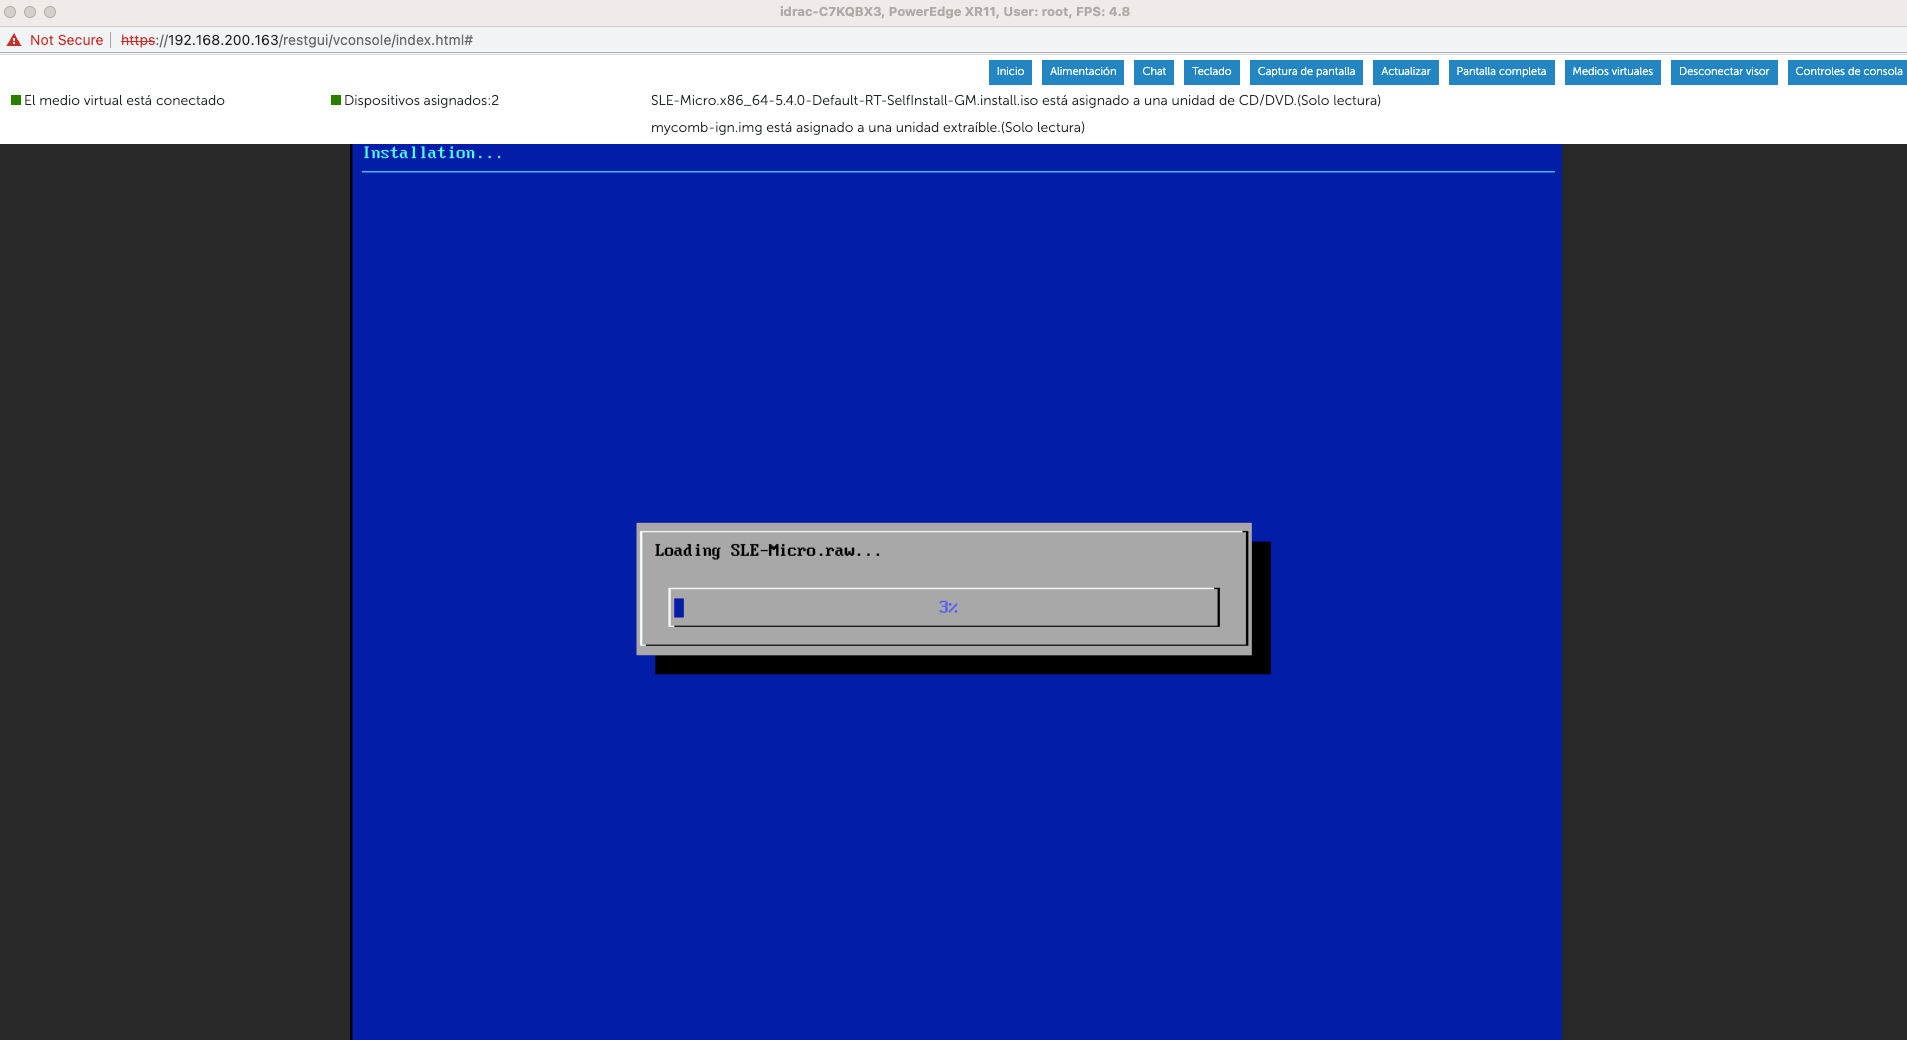The height and width of the screenshot is (1040, 1907).
Task: Open the Chat panel
Action: (x=1154, y=72)
